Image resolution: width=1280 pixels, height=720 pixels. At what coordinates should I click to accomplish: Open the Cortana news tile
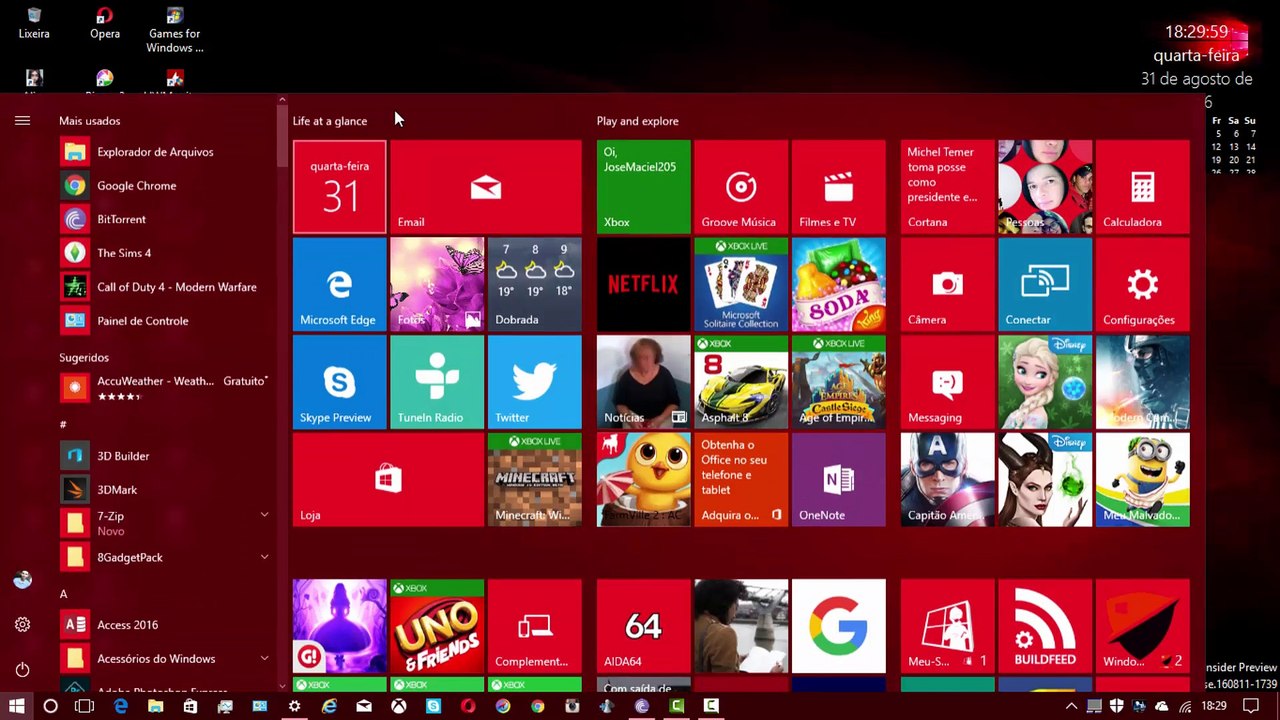pos(947,187)
